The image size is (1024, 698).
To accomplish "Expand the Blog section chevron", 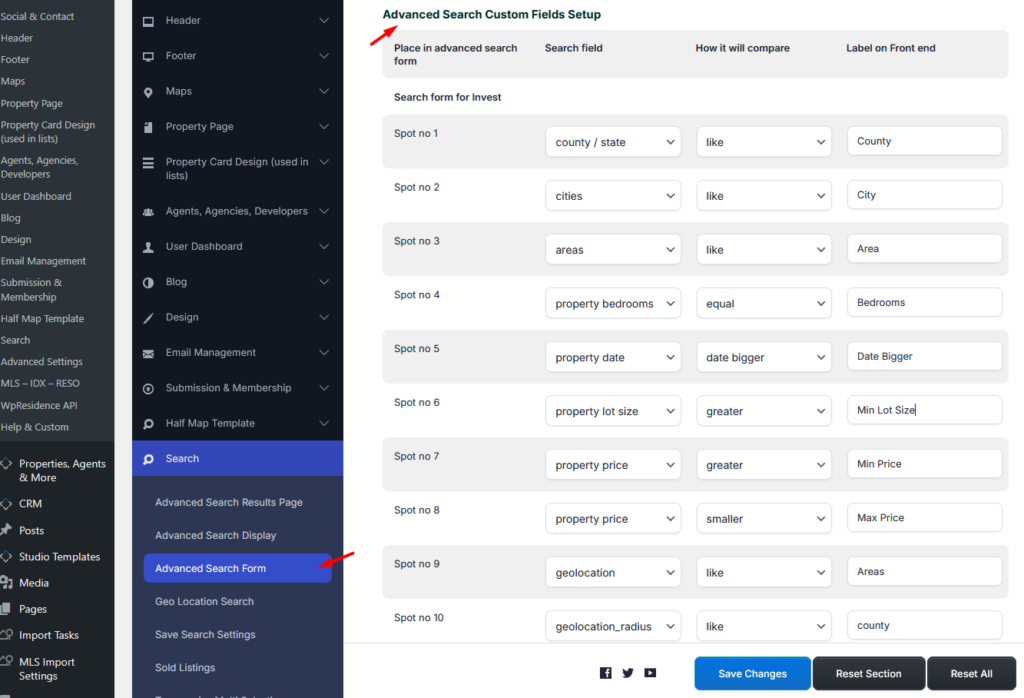I will (x=324, y=282).
